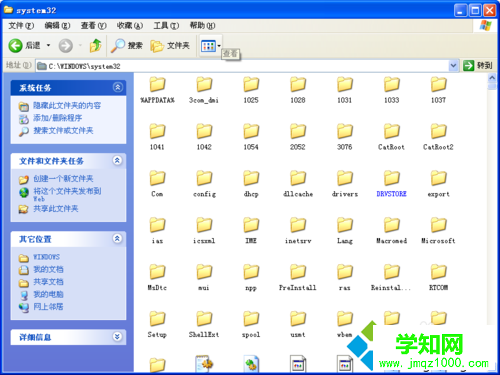This screenshot has width=500, height=375.
Task: Open the 查看(V) menu
Action: 94,26
